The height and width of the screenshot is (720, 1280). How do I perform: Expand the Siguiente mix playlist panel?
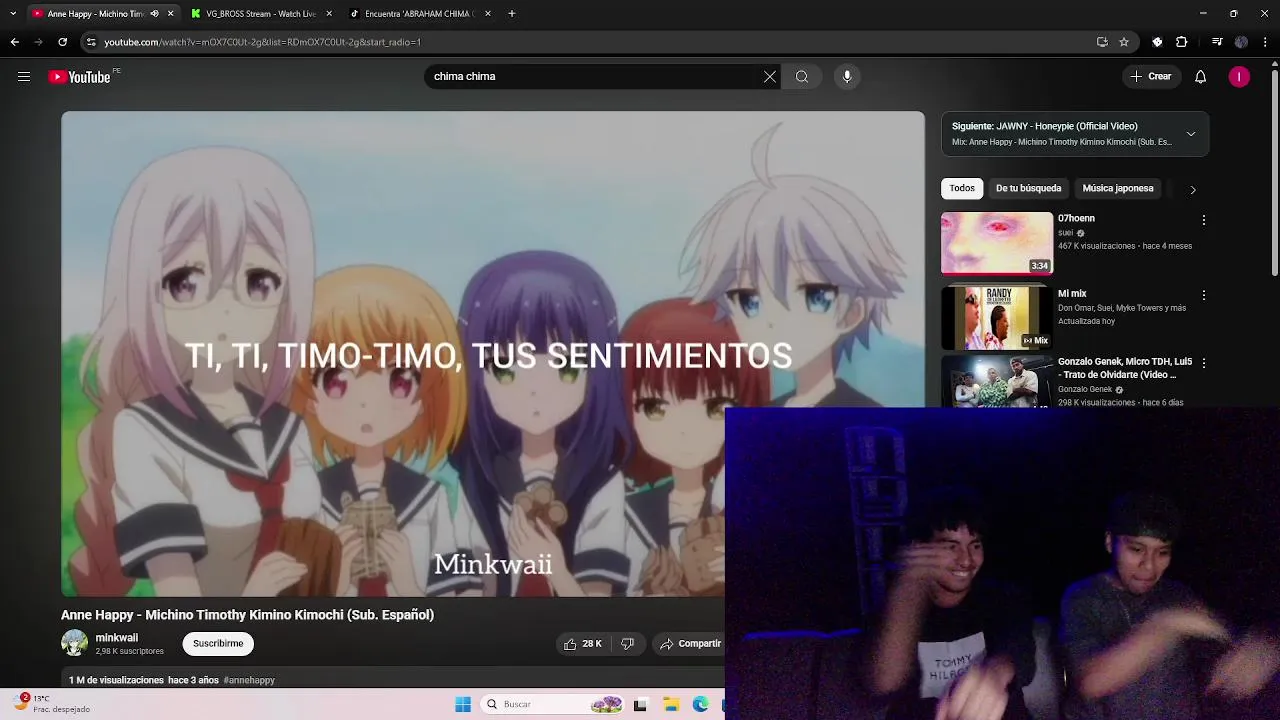pyautogui.click(x=1191, y=134)
